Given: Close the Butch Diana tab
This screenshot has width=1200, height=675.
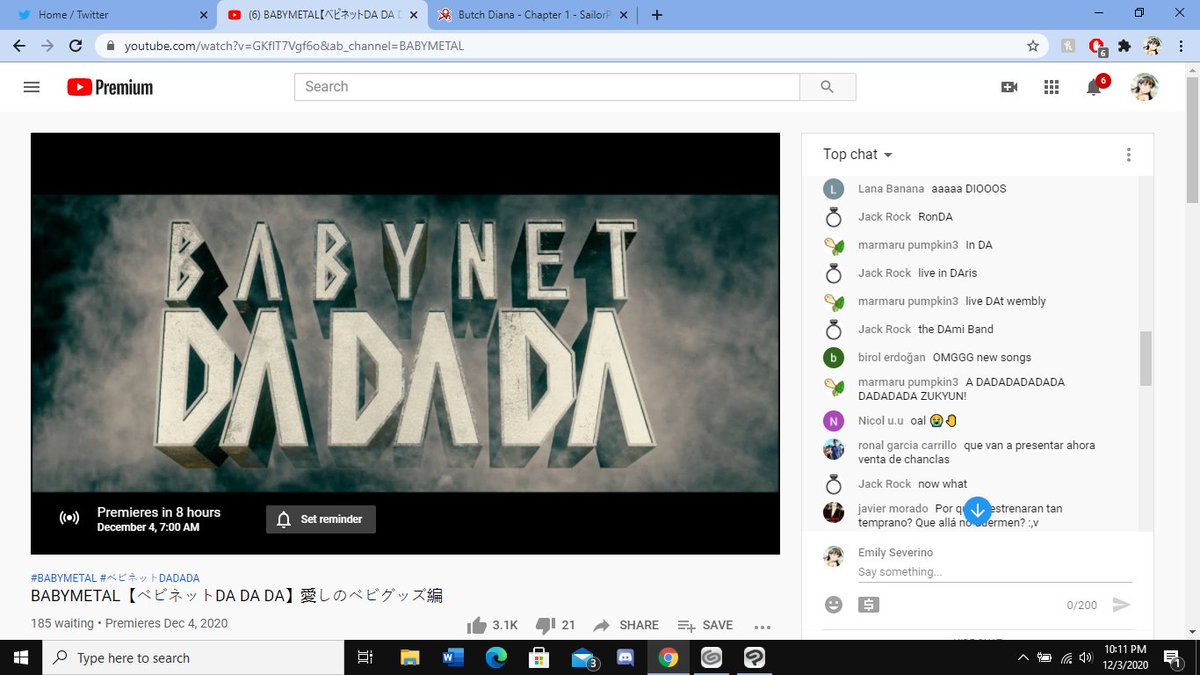Looking at the screenshot, I should [624, 15].
